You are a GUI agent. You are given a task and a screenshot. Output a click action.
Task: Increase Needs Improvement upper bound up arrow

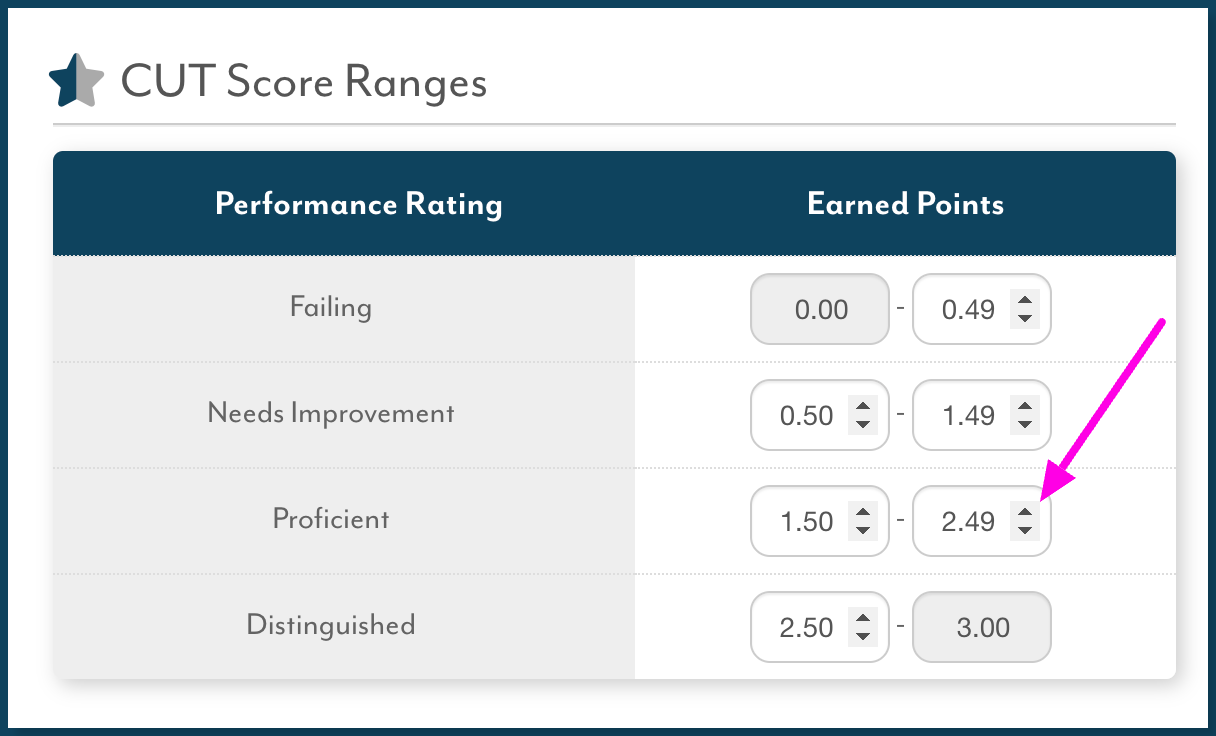coord(1024,406)
